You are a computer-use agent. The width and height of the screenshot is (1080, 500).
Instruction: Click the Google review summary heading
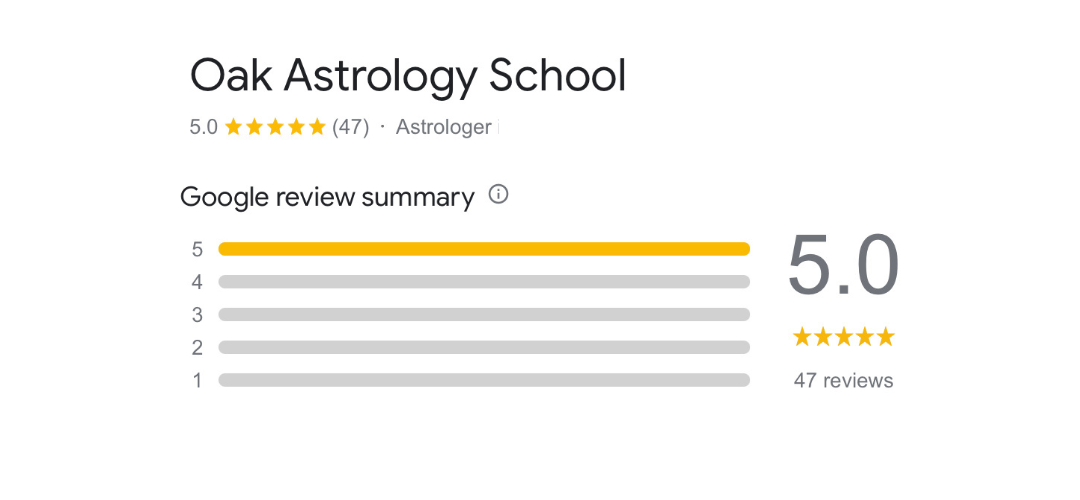[x=327, y=197]
